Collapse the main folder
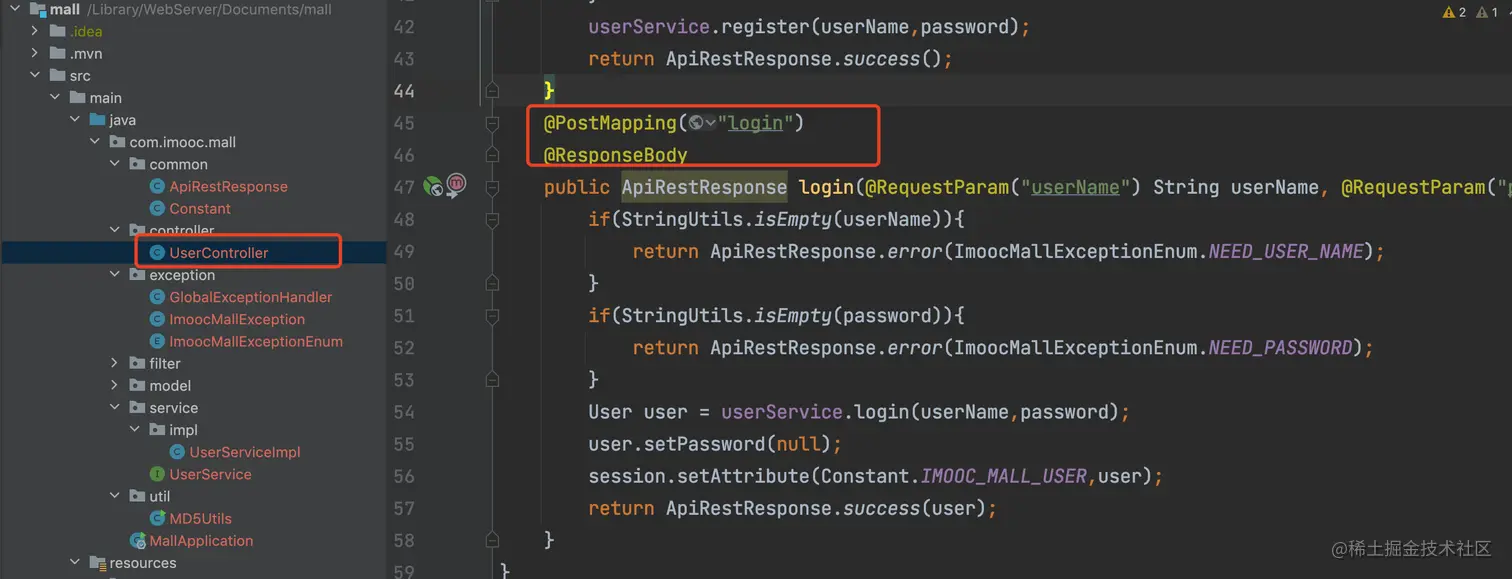Image resolution: width=1512 pixels, height=579 pixels. [55, 97]
